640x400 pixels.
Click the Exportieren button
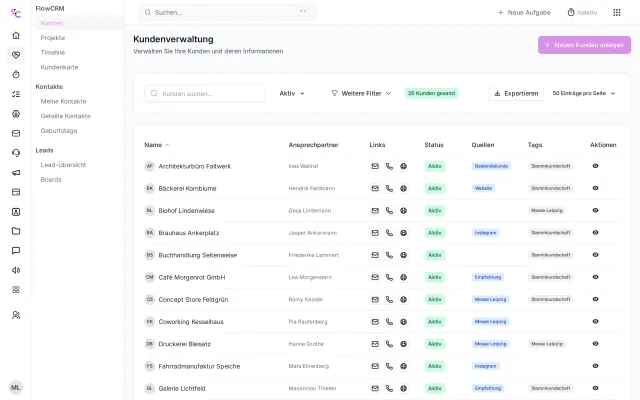516,93
